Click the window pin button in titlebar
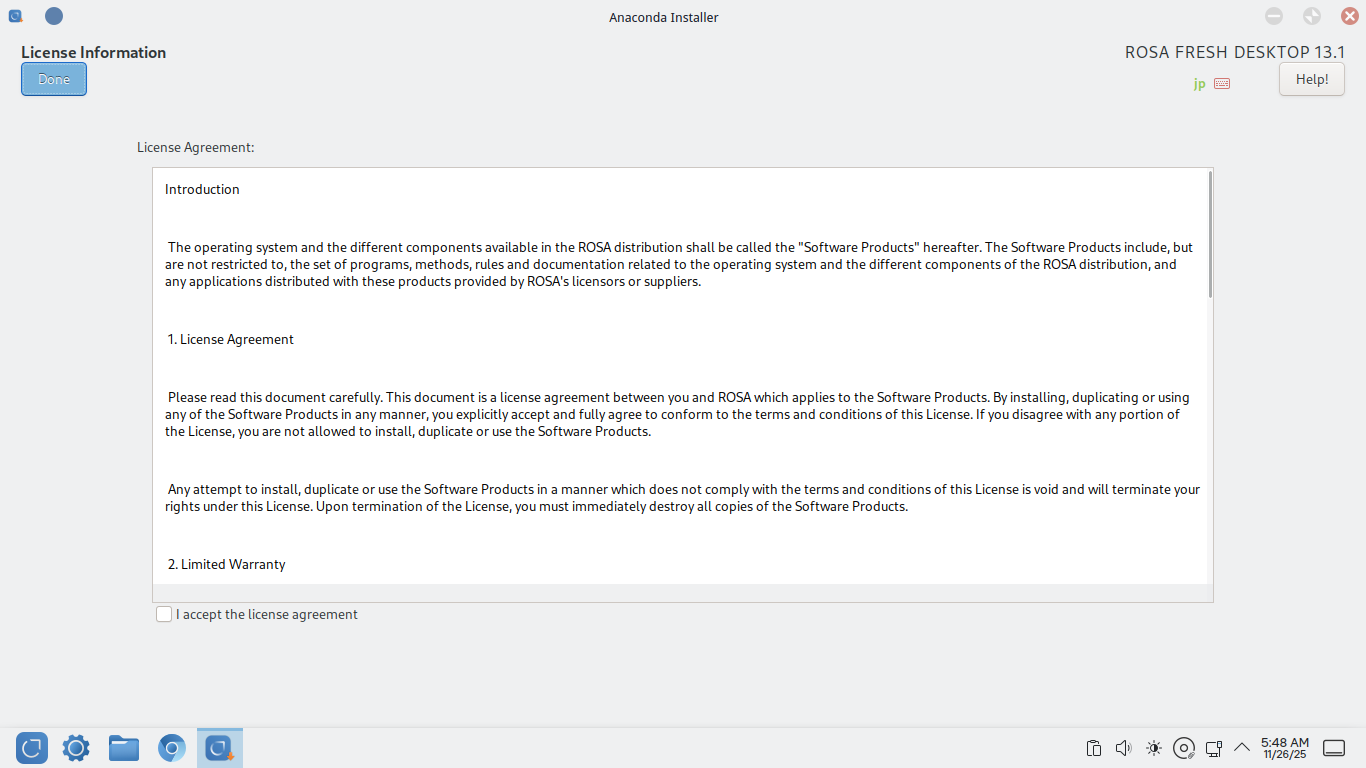Screen dimensions: 1366x768 pyautogui.click(x=54, y=16)
